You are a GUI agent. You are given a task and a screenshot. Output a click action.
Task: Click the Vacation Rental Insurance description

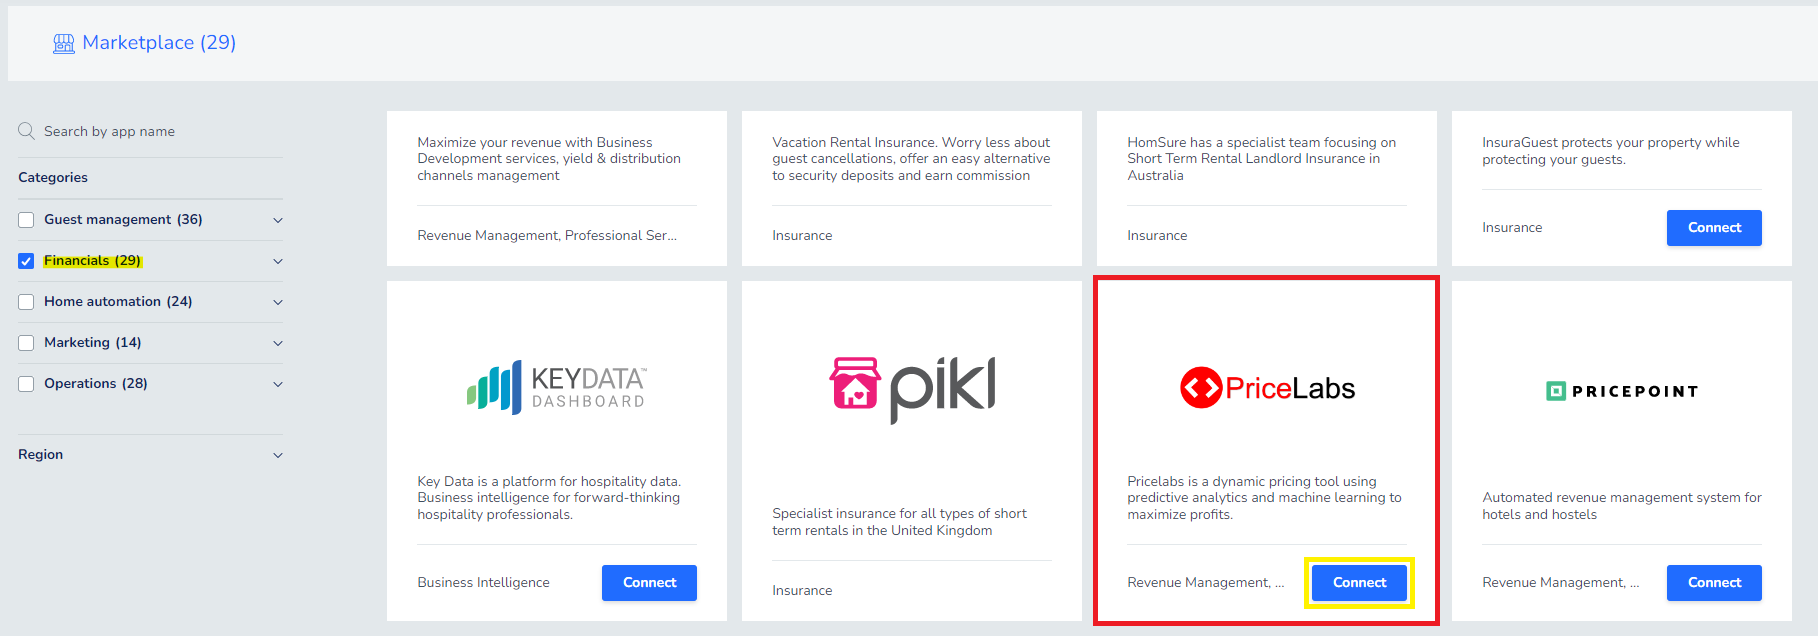(x=911, y=159)
